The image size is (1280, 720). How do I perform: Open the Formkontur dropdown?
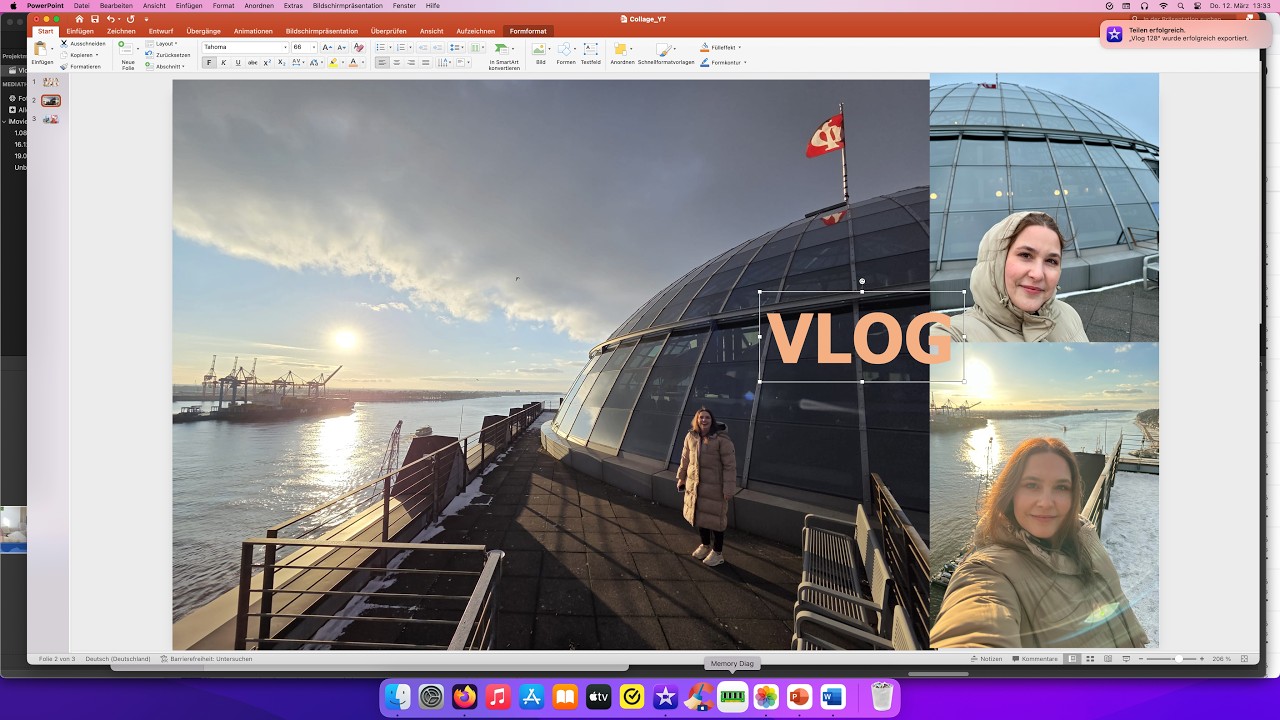click(x=724, y=62)
